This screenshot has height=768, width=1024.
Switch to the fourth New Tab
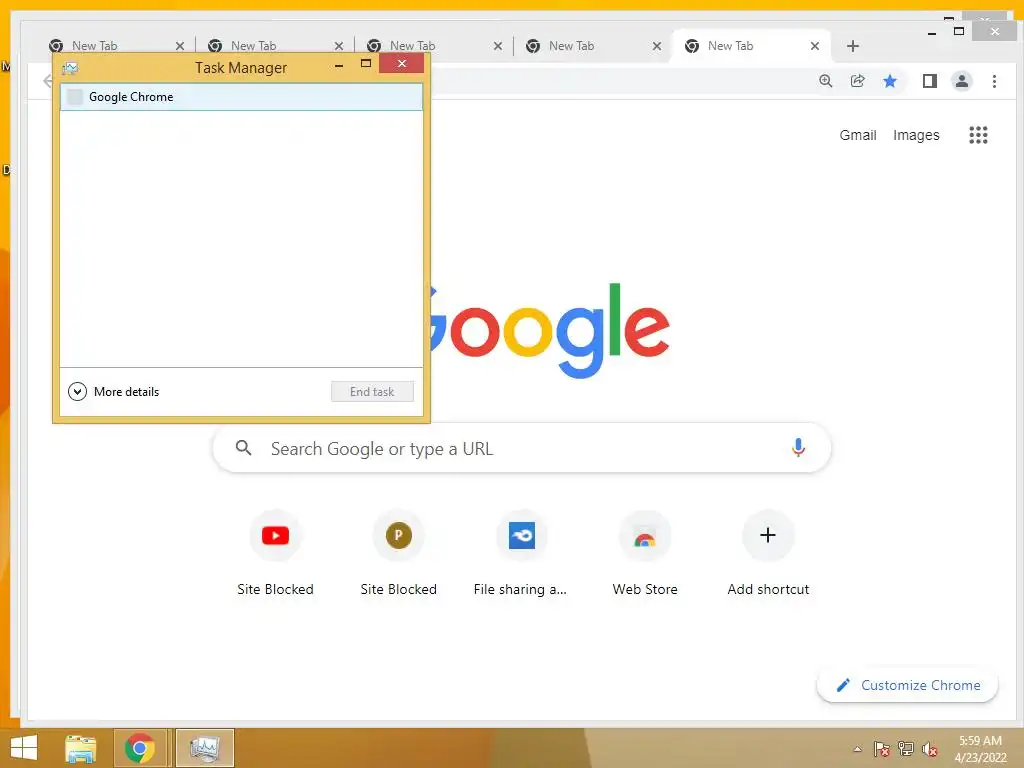592,46
